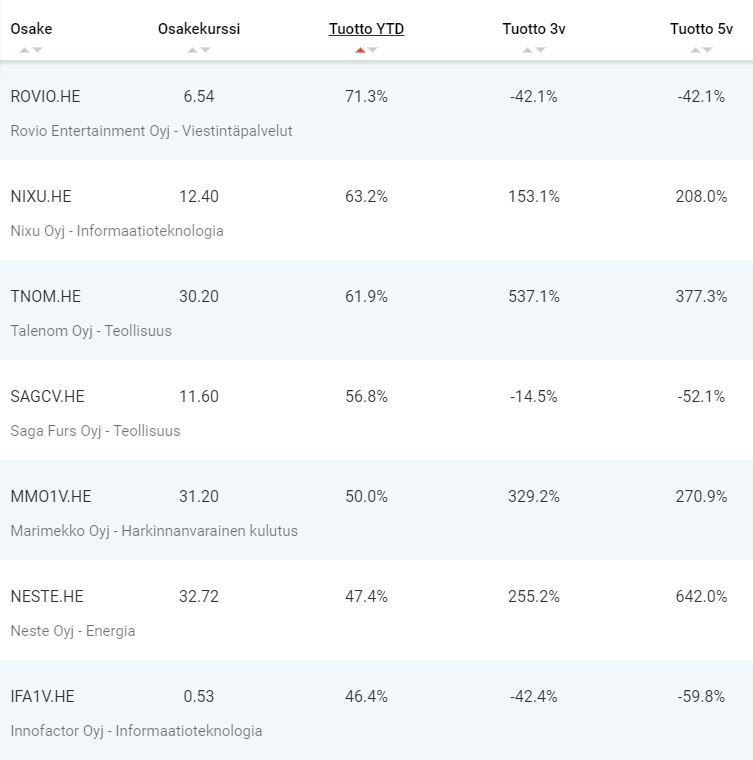The height and width of the screenshot is (760, 753).
Task: Click red Tuotto YTD ascending arrow
Action: pos(360,49)
